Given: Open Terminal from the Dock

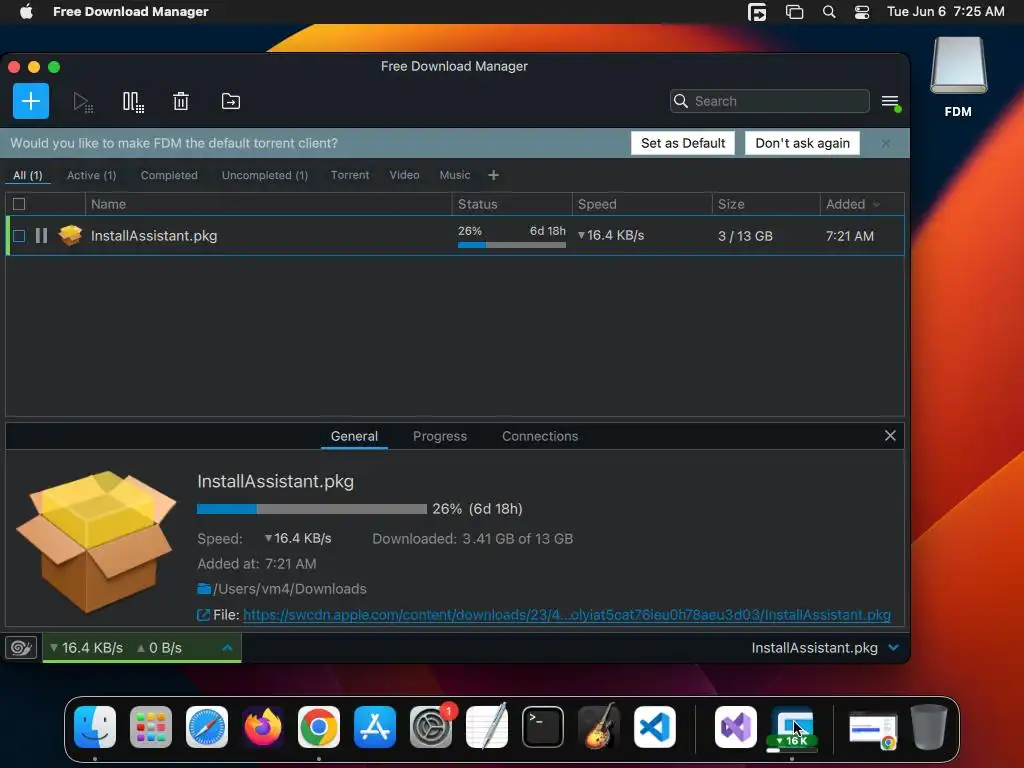Looking at the screenshot, I should tap(543, 727).
